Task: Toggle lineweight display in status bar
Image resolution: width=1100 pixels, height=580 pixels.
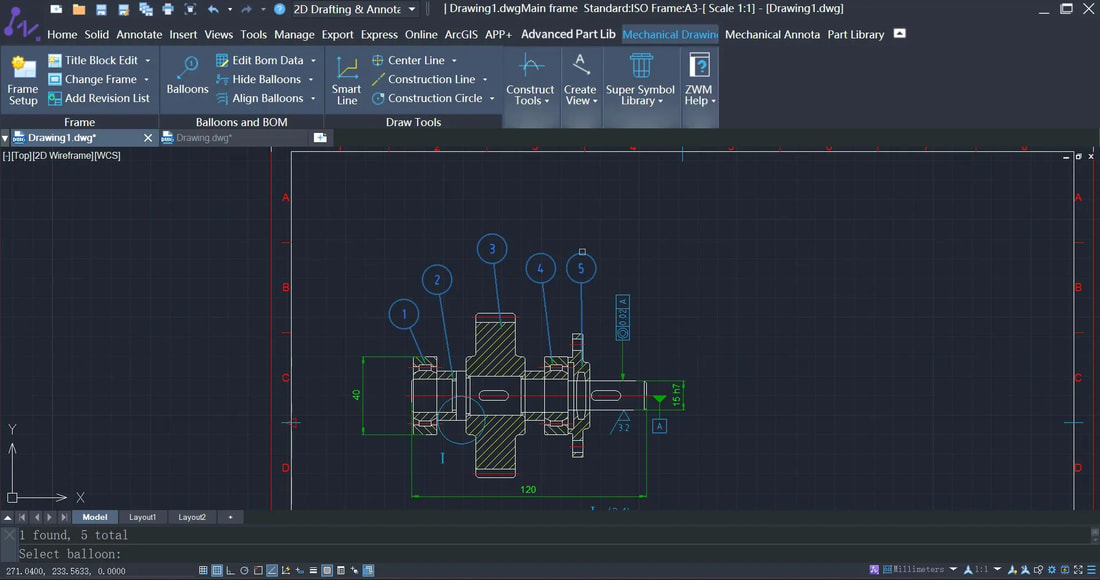Action: tap(313, 570)
